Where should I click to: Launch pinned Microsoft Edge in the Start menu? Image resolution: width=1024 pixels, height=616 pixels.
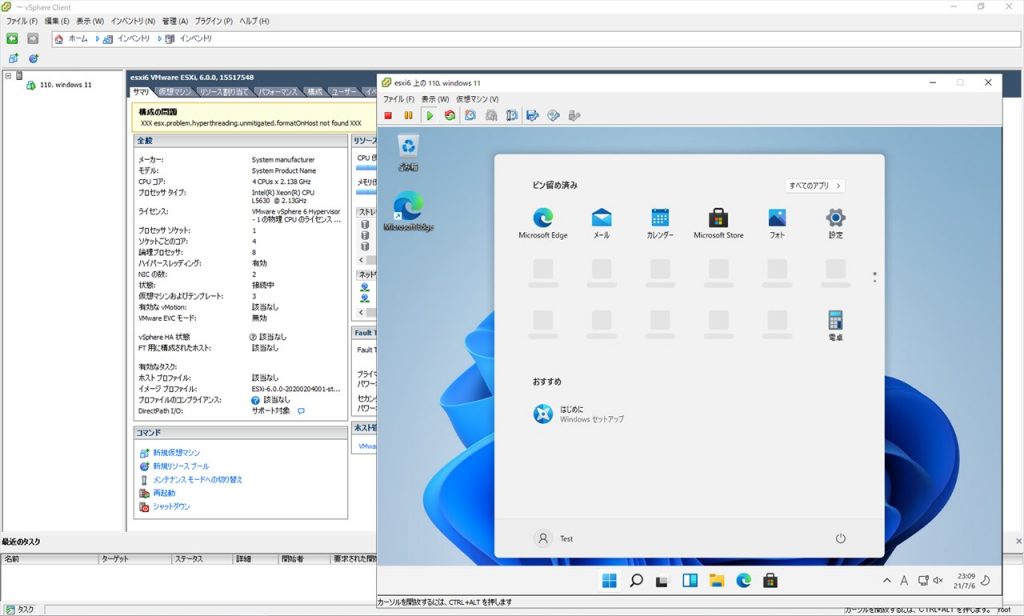click(x=543, y=223)
